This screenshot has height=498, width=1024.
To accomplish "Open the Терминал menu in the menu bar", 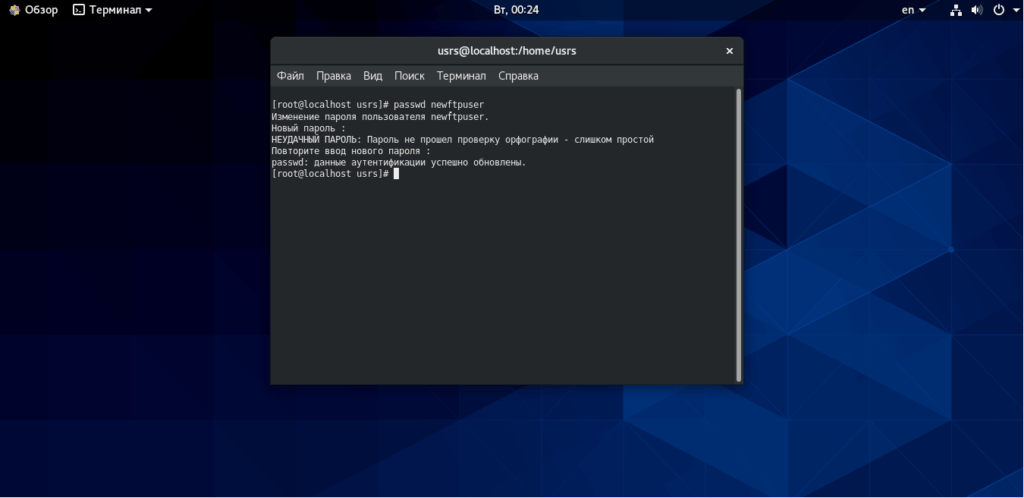I will [461, 76].
